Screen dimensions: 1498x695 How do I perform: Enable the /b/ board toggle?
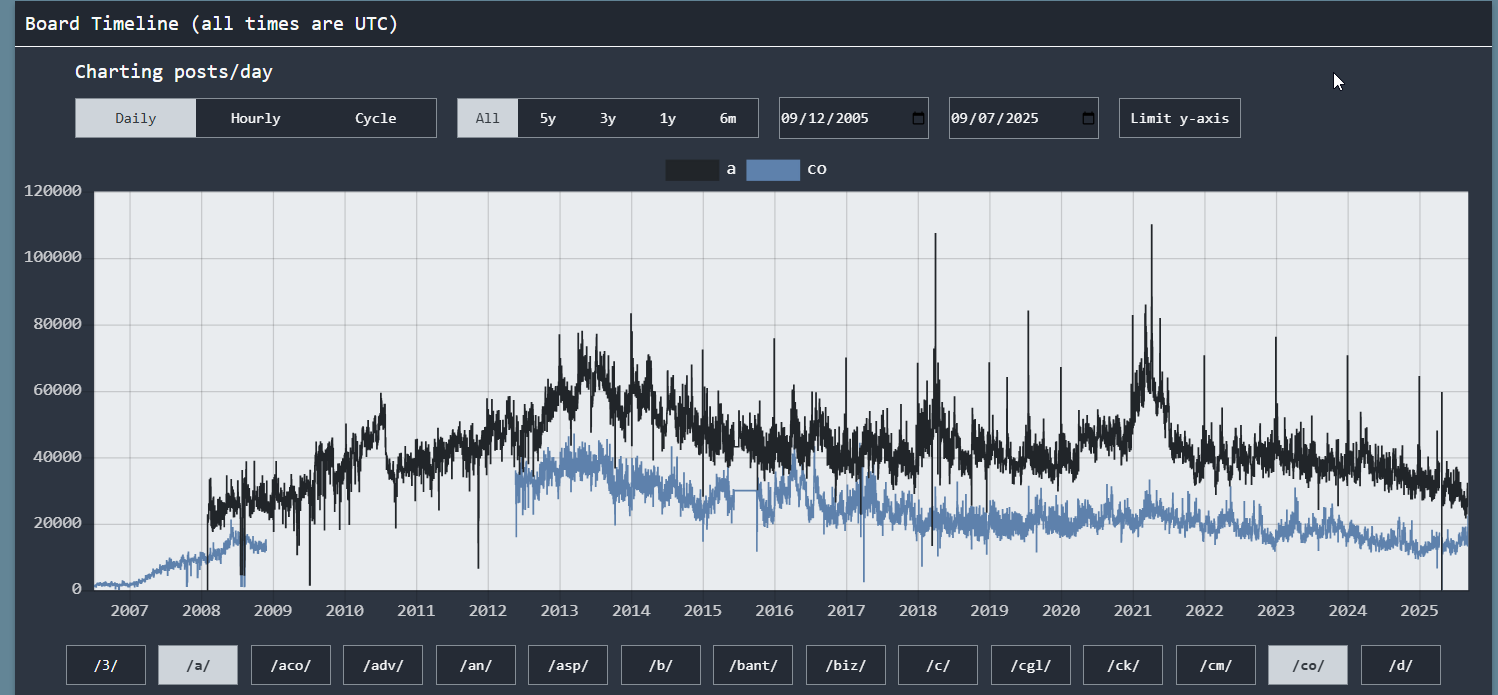pyautogui.click(x=660, y=665)
